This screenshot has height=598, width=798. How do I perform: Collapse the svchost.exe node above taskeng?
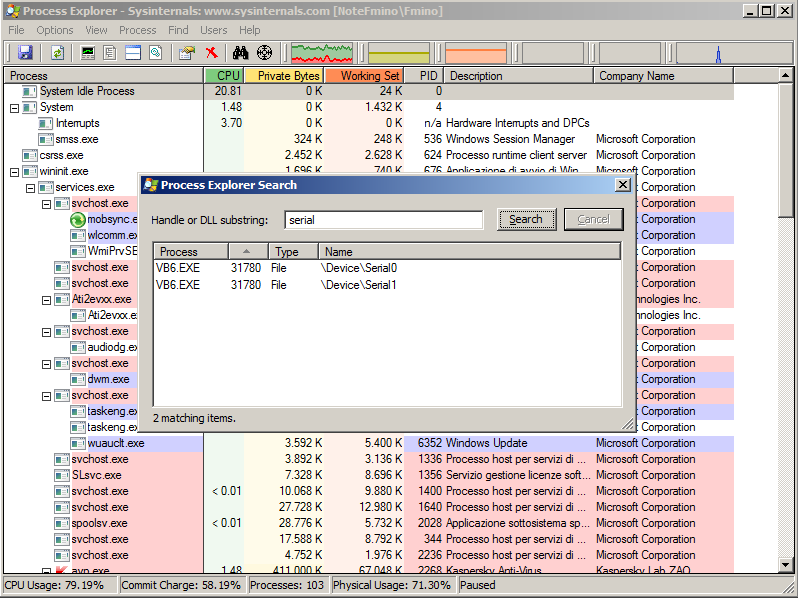point(46,396)
